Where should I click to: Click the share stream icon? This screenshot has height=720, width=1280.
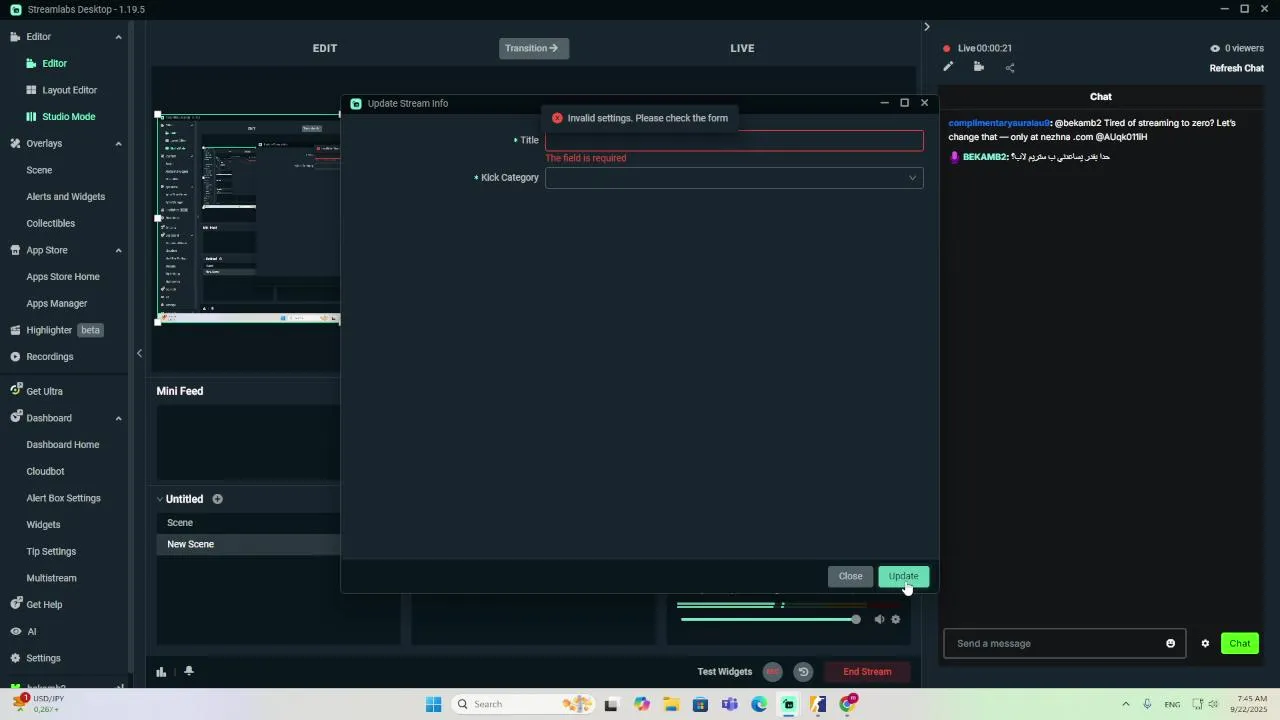(x=1010, y=68)
